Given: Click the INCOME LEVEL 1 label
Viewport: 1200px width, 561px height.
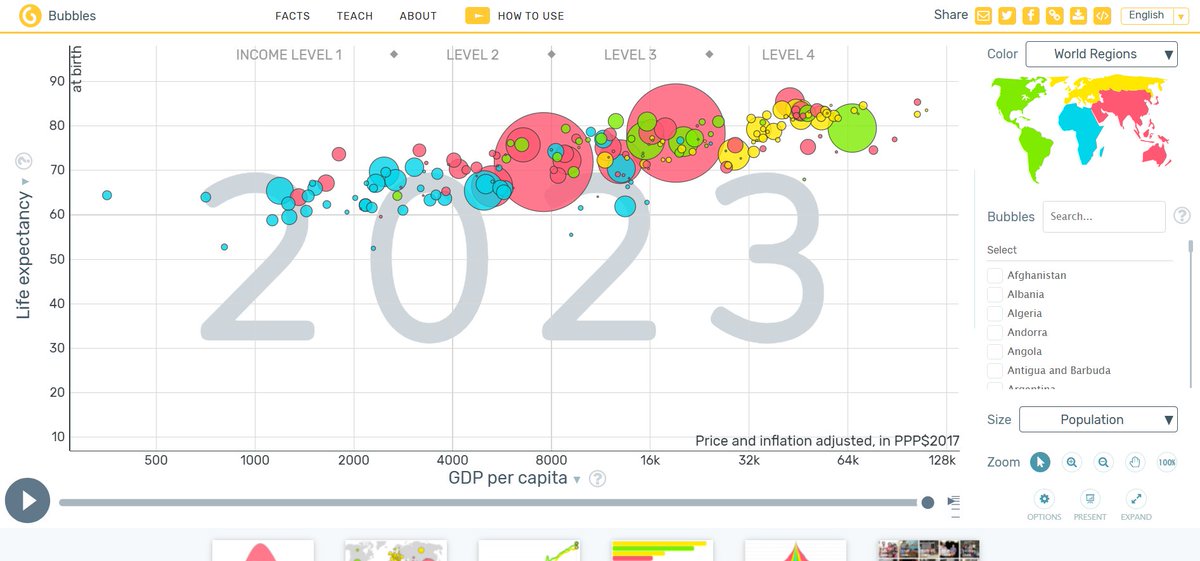Looking at the screenshot, I should click(289, 55).
